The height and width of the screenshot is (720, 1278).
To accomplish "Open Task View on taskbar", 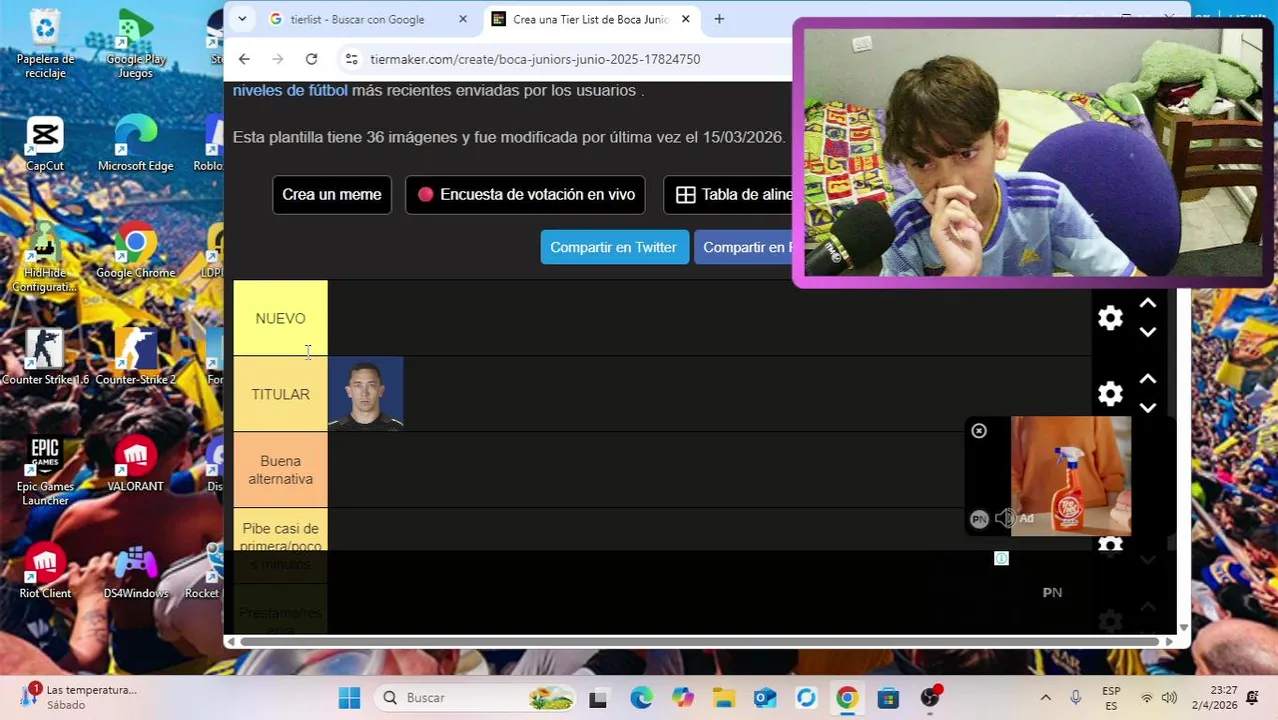I will (x=598, y=698).
